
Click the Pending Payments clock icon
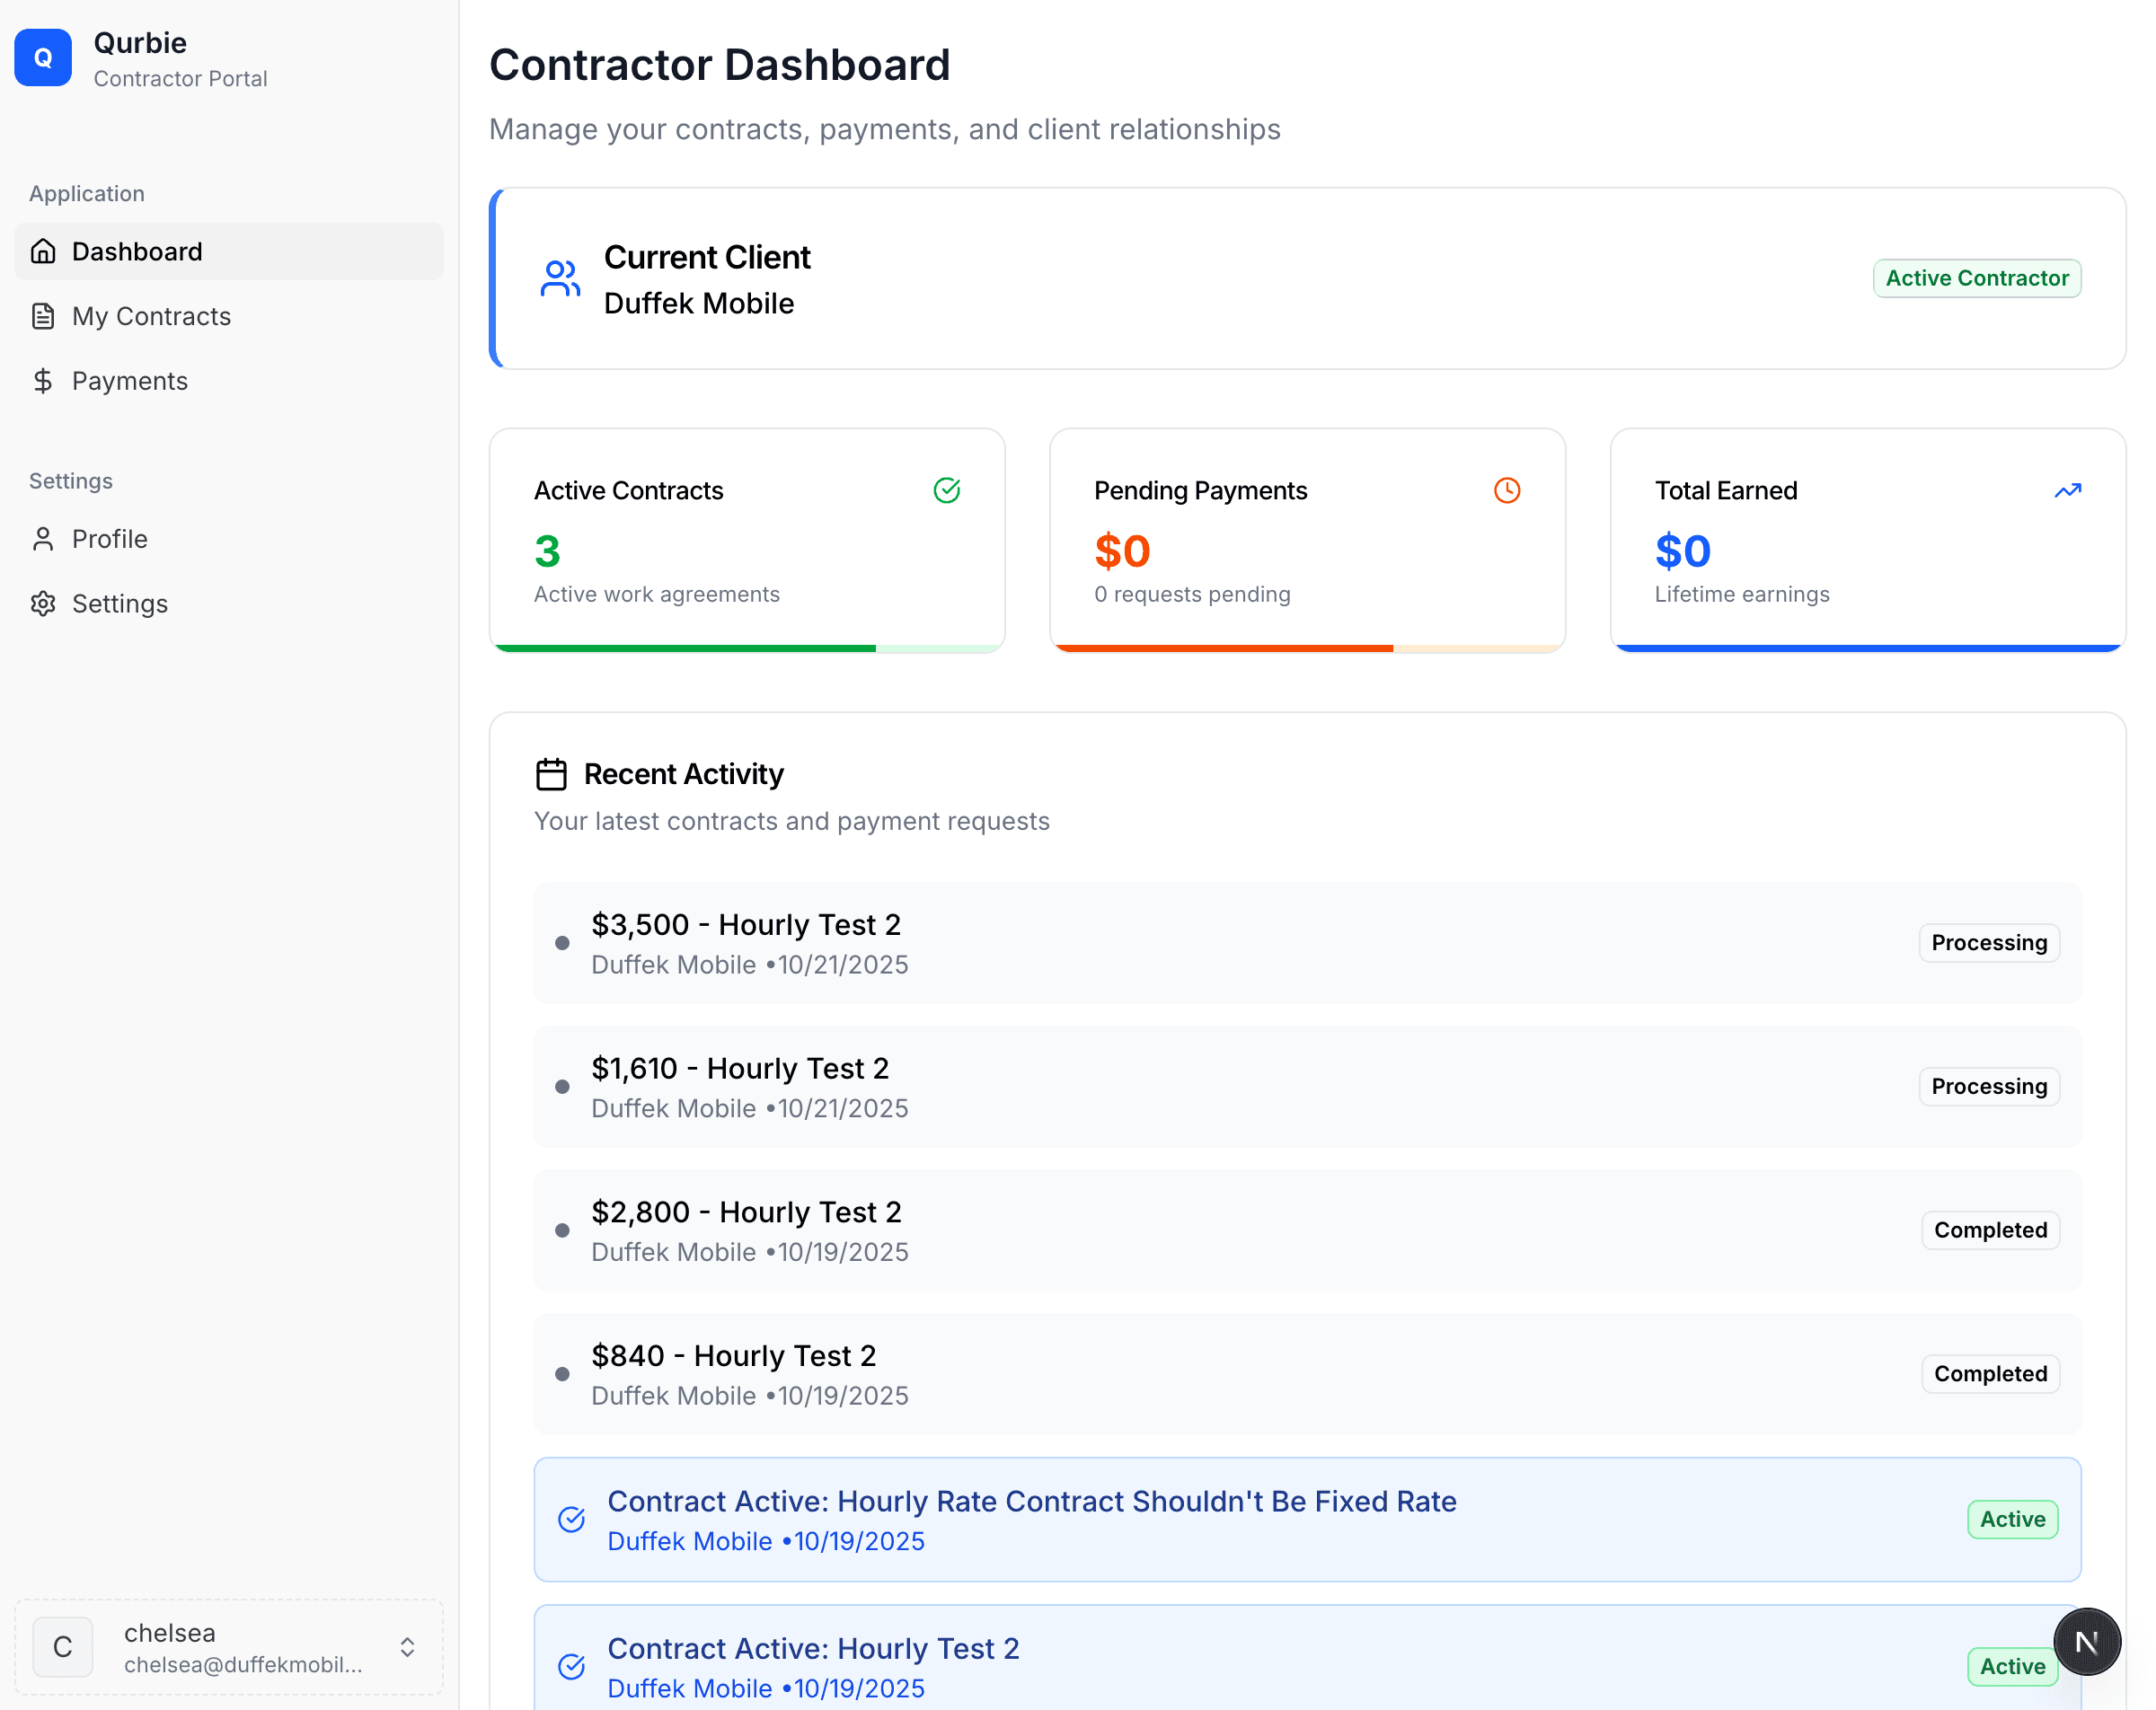[1507, 490]
